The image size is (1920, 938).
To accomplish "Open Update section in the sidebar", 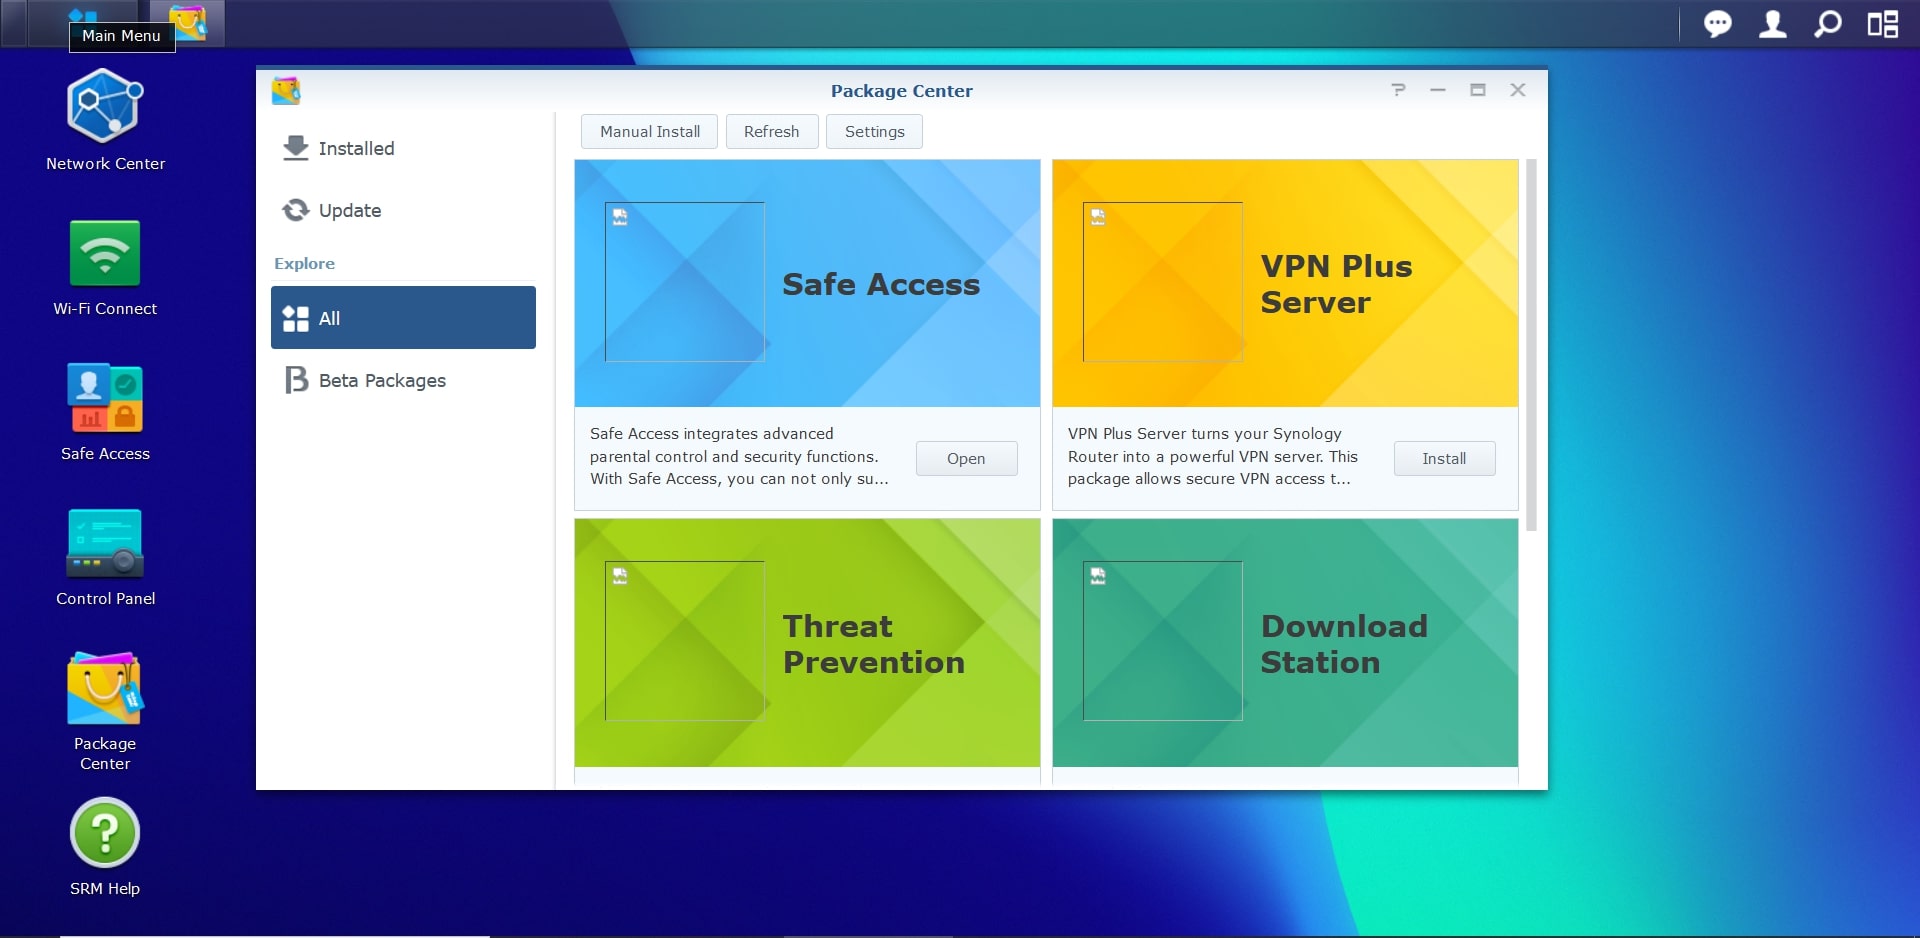I will [x=403, y=210].
